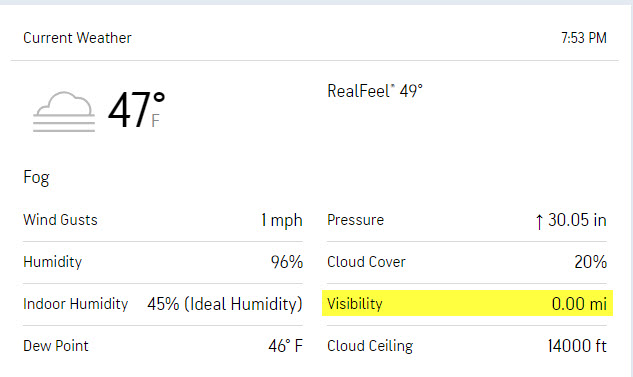Screen dimensions: 633x377
Task: Click the Fog condition label
Action: (36, 178)
